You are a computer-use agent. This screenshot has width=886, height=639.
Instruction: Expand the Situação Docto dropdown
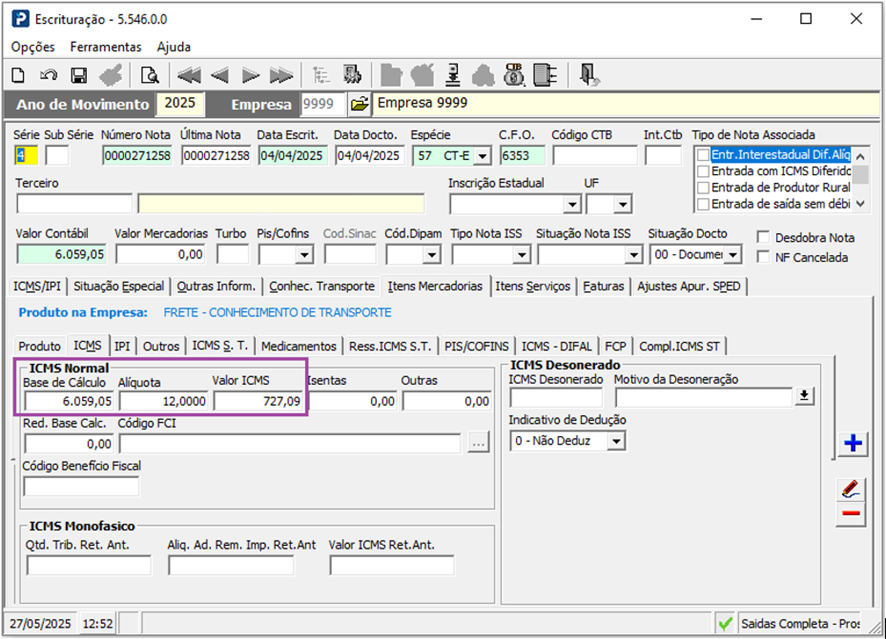coord(733,255)
